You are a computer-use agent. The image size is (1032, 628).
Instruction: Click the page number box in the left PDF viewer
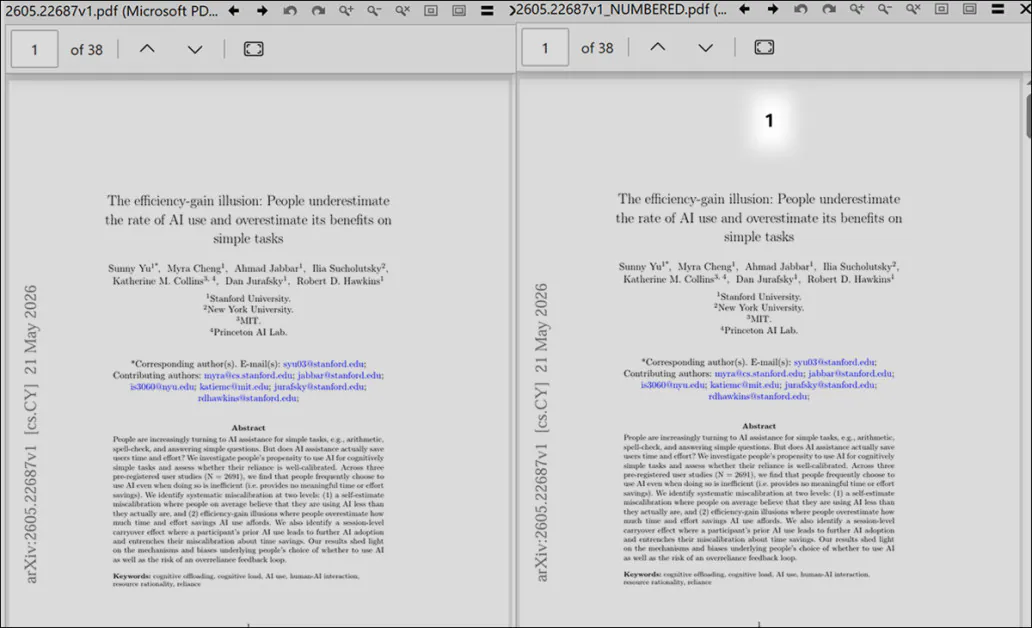coord(34,49)
